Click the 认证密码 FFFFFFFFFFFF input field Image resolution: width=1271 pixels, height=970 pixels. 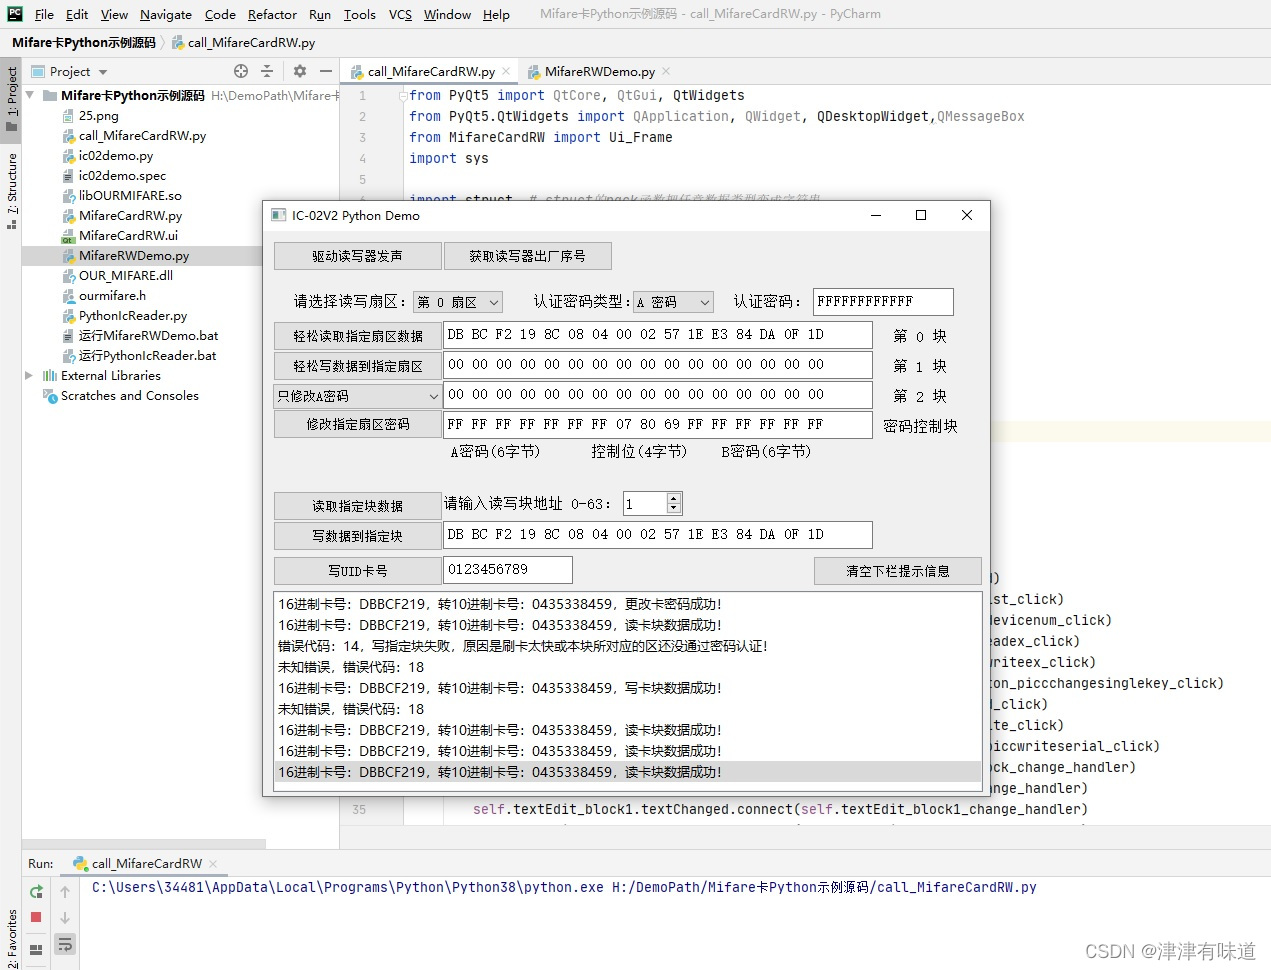[x=883, y=301]
